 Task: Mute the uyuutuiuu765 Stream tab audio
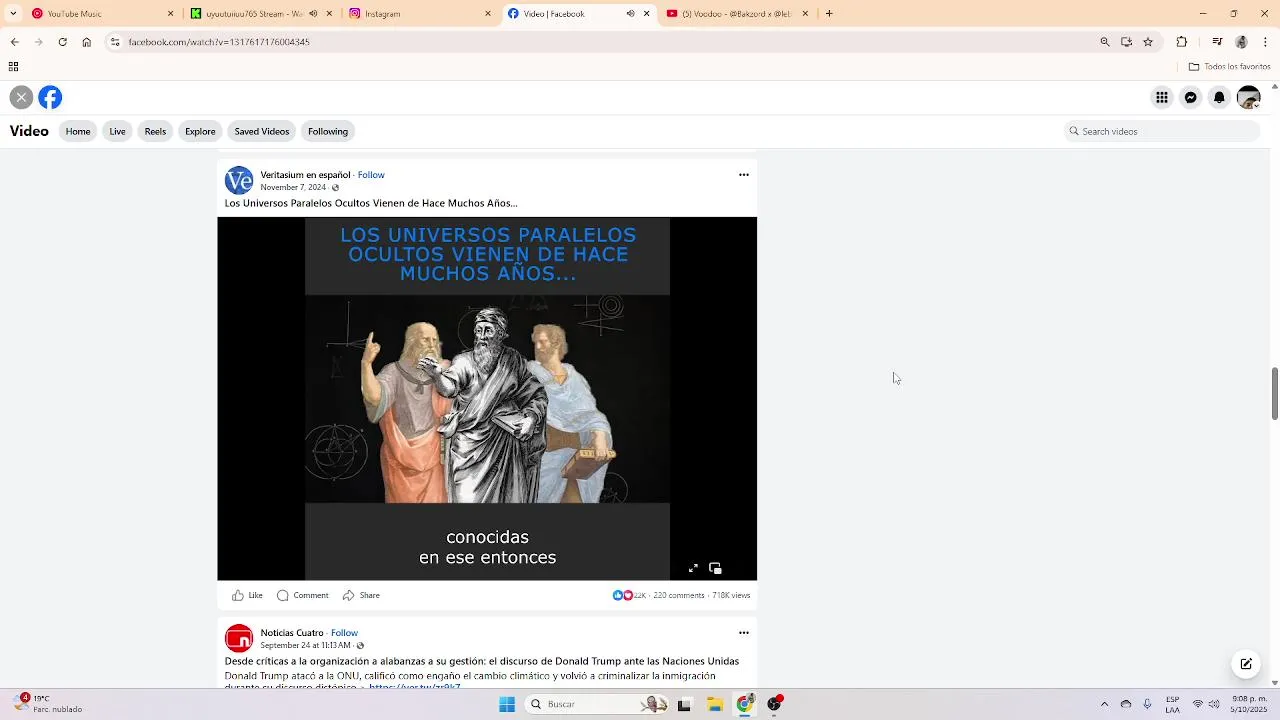[313, 14]
